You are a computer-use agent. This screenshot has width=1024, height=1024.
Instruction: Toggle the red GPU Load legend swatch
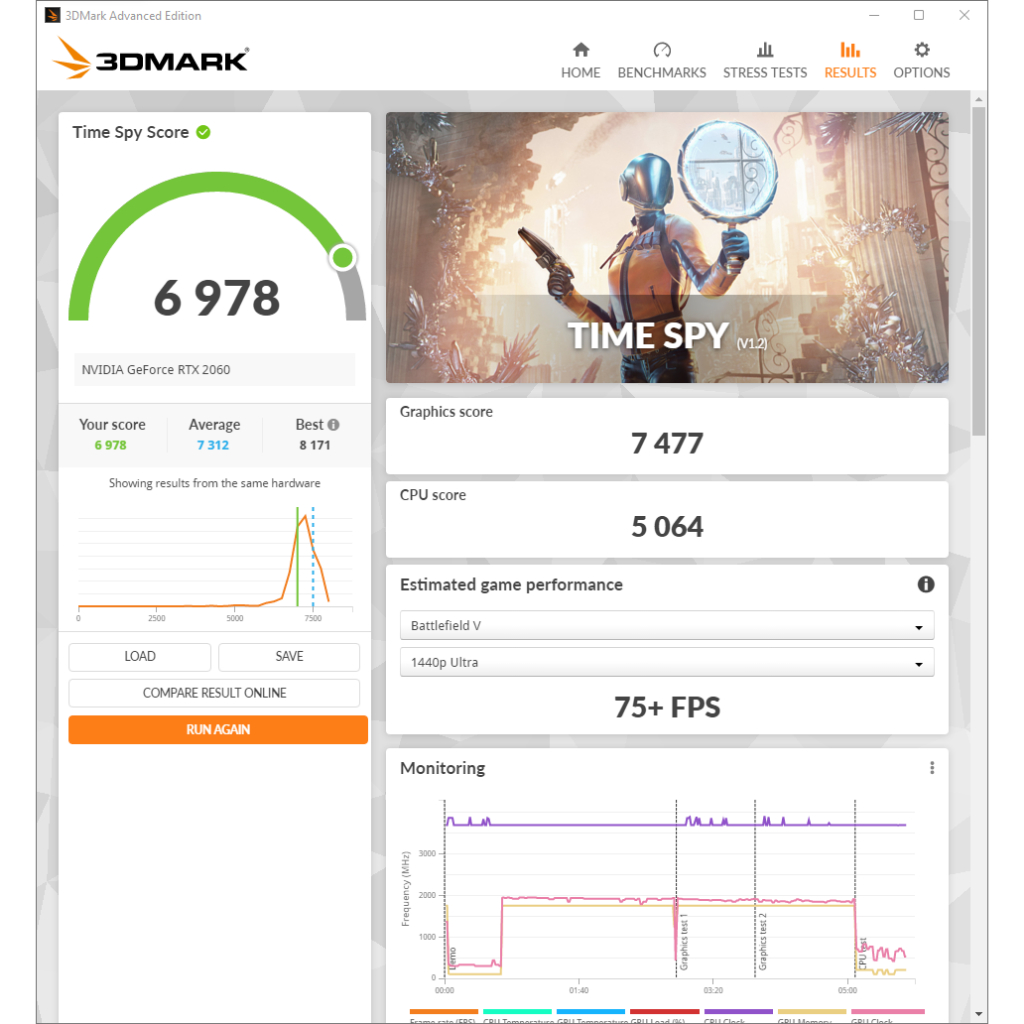[665, 1012]
